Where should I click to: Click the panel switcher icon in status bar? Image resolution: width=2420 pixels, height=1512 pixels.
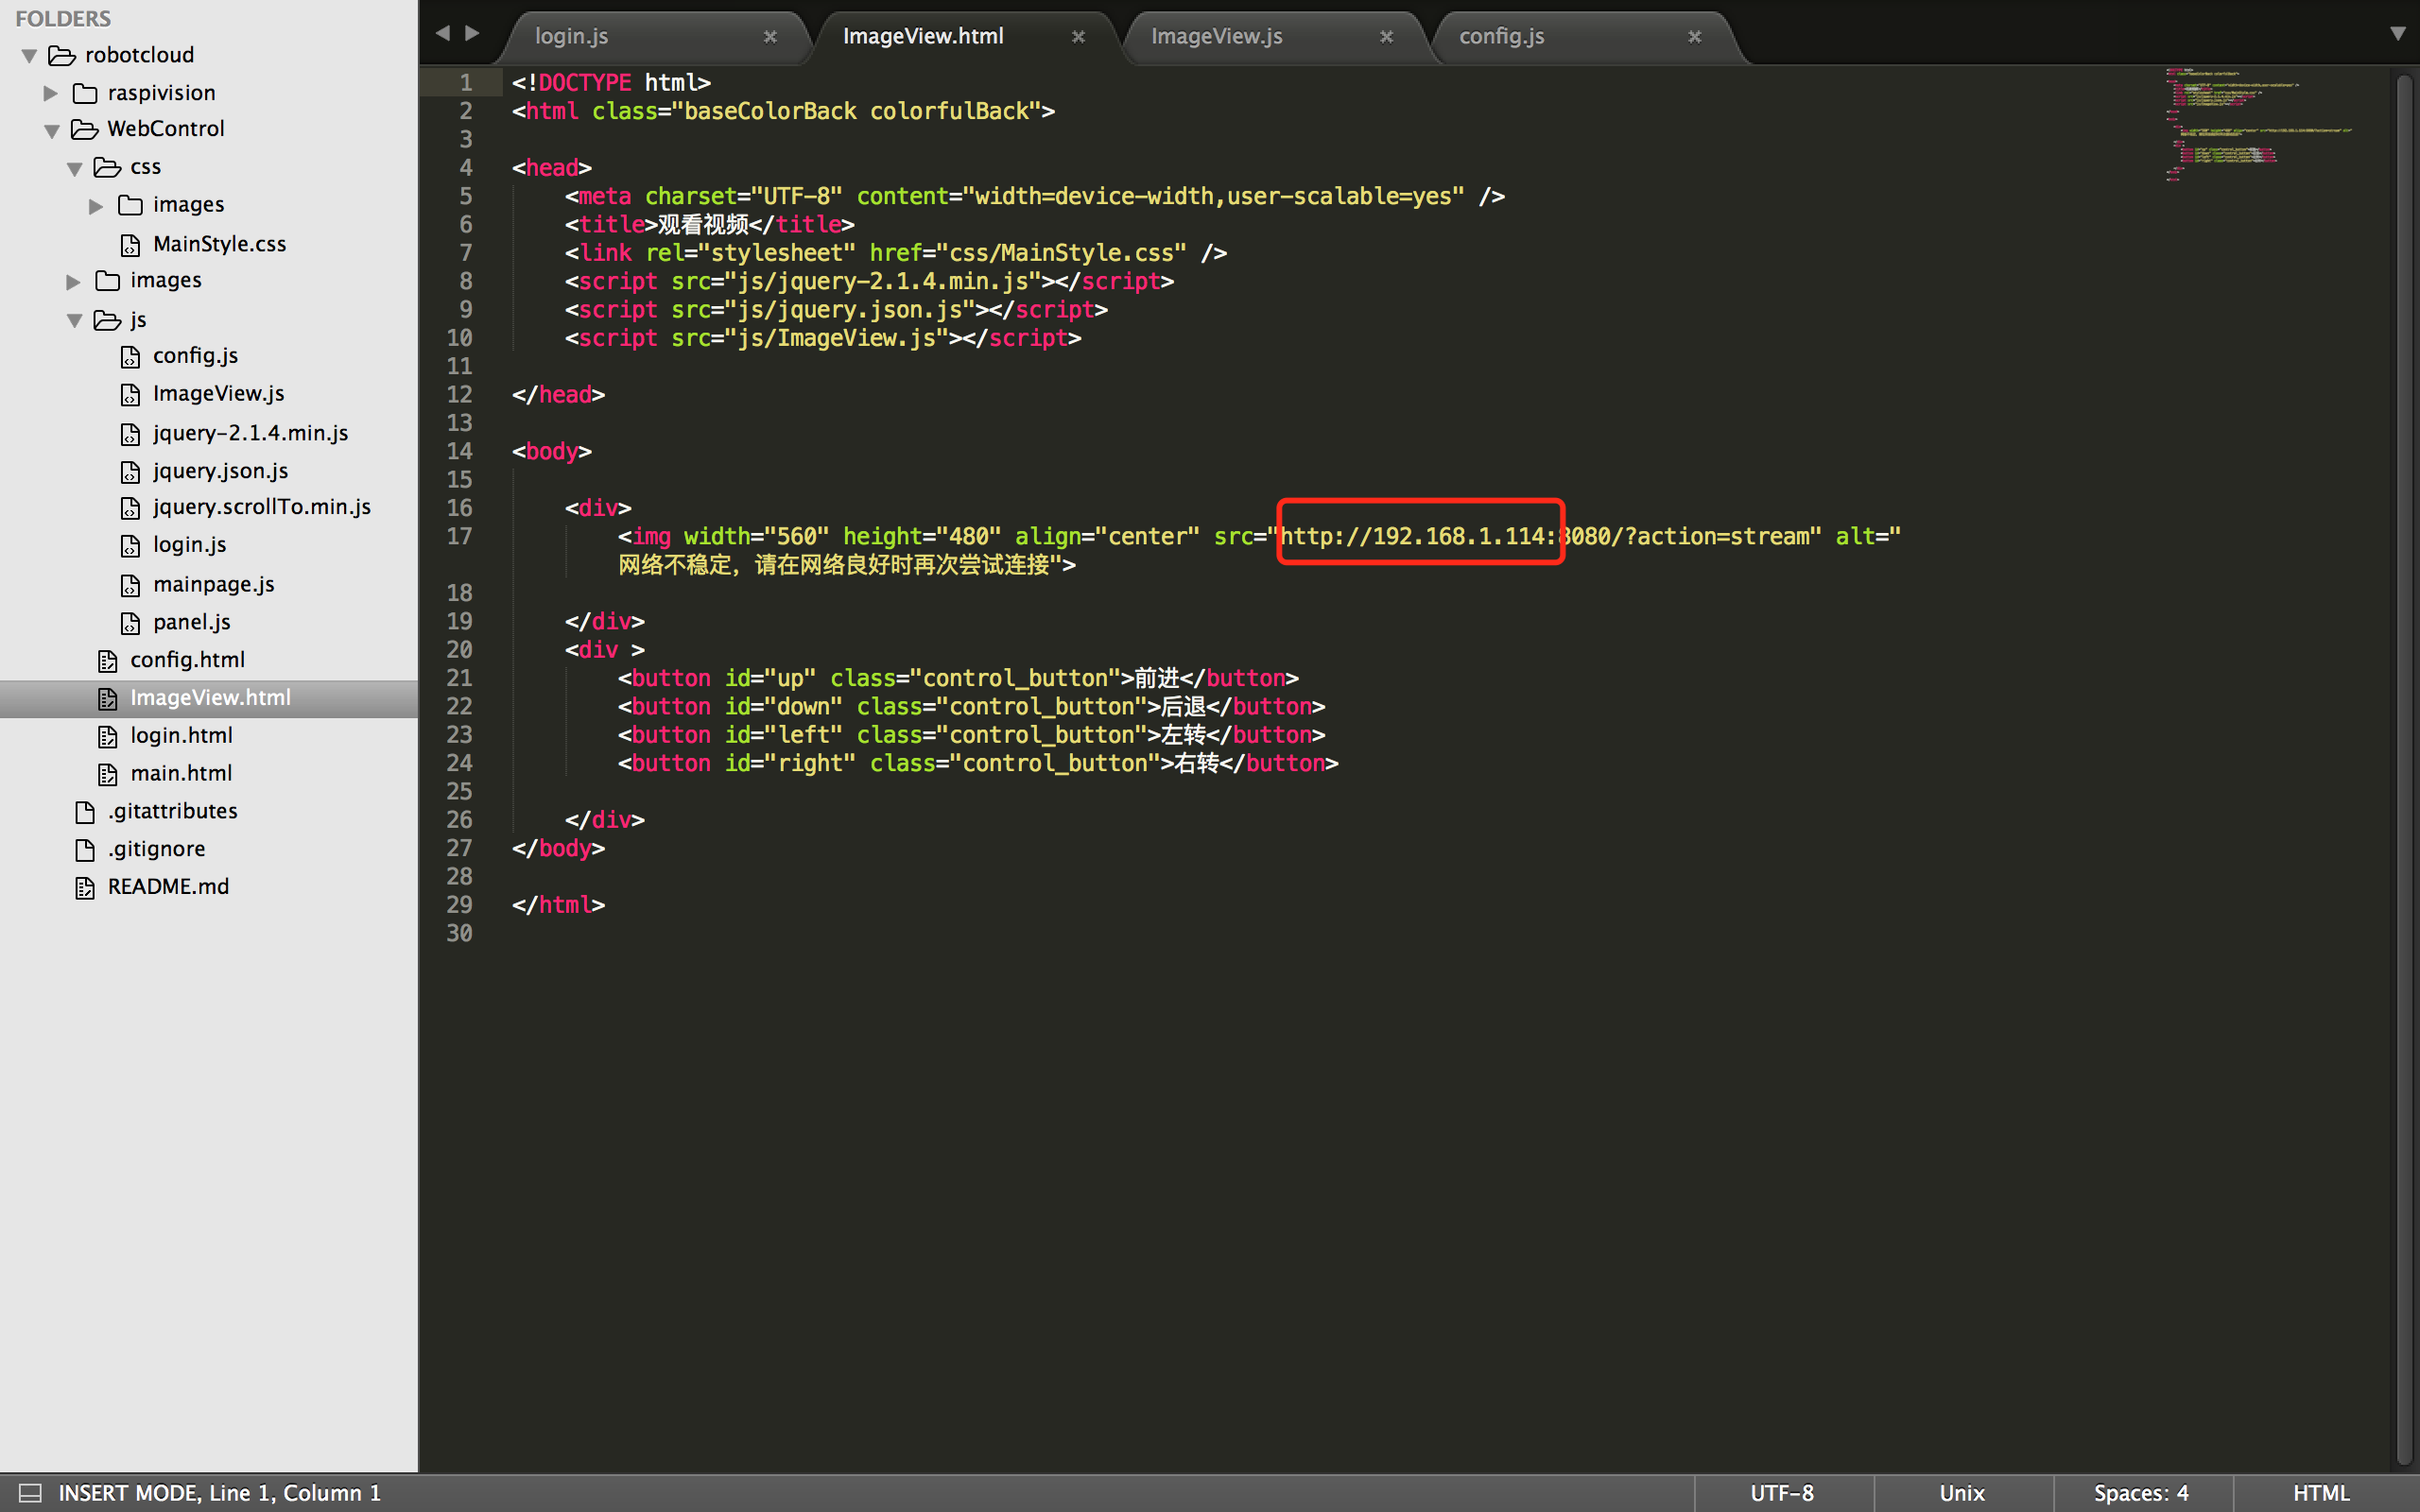(x=30, y=1493)
